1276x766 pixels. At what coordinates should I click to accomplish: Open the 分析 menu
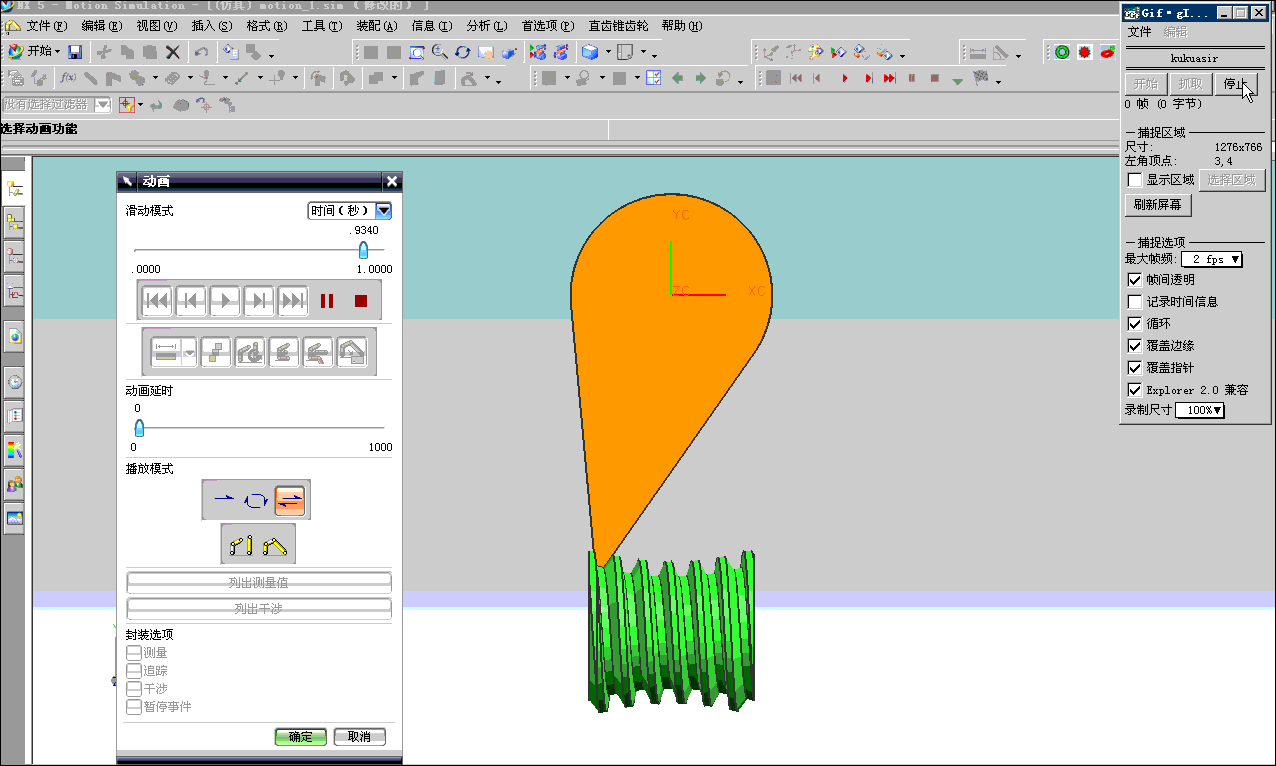point(487,26)
